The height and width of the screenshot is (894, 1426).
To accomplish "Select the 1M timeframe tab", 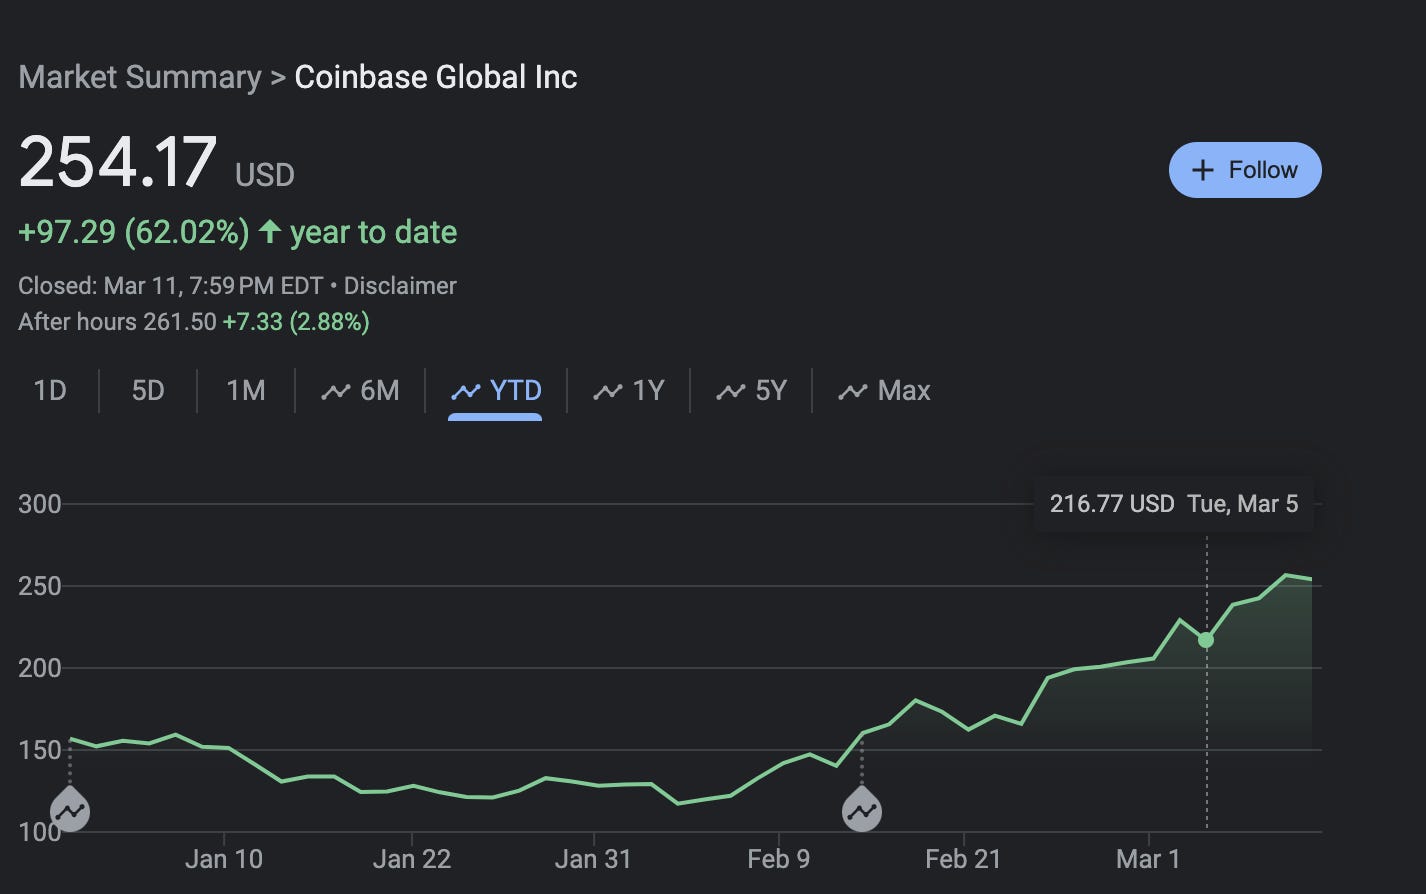I will click(x=245, y=391).
